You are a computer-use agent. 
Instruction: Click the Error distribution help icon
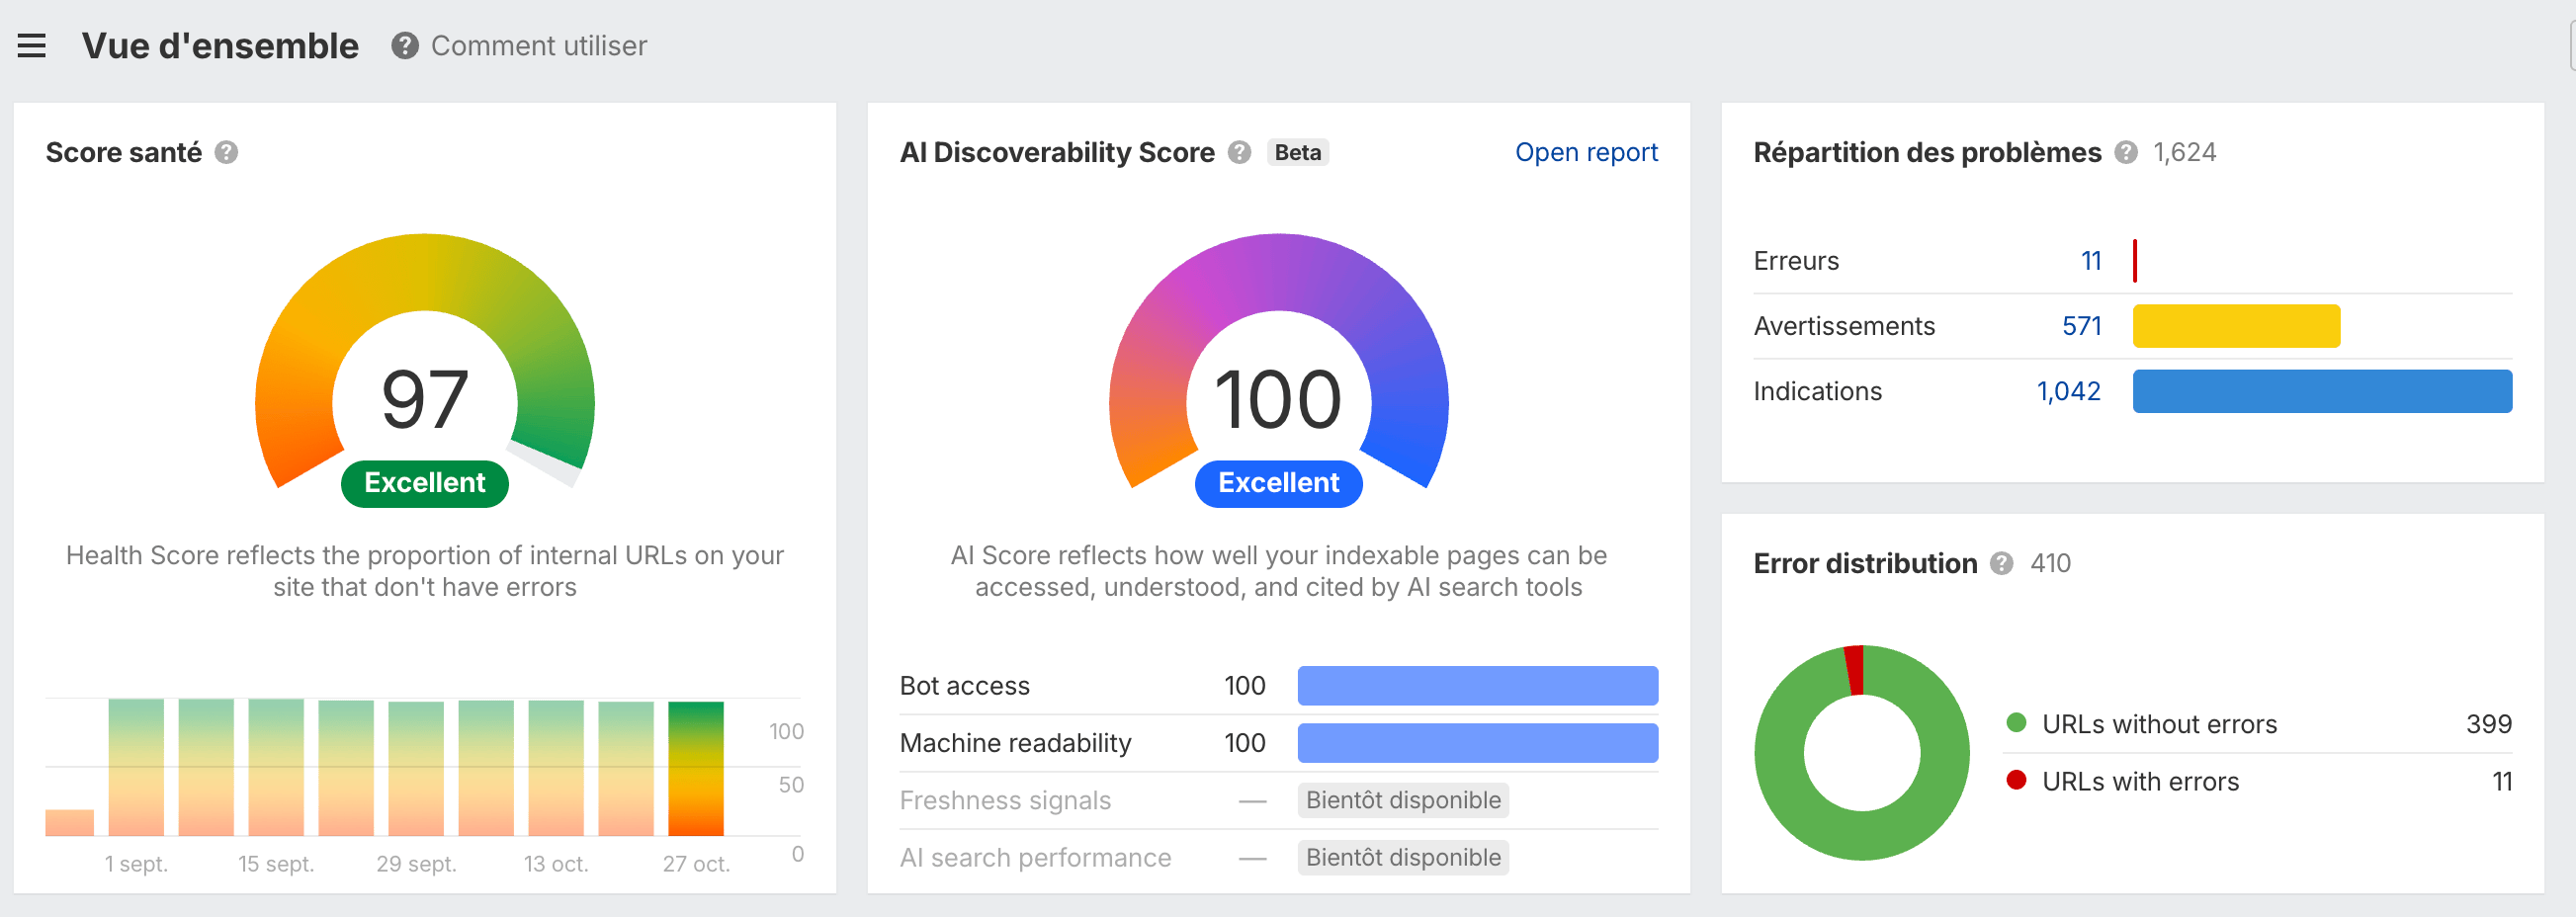[2001, 563]
